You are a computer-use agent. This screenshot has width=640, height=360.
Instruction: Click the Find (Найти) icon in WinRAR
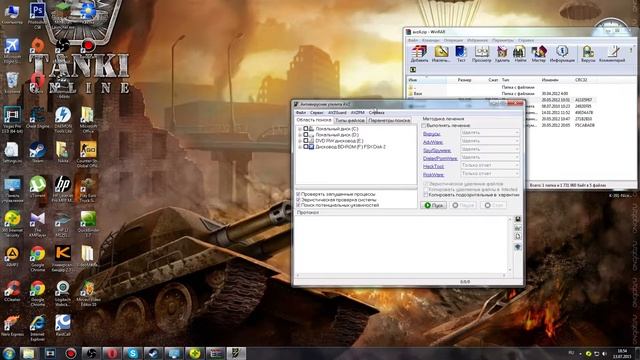pos(520,53)
